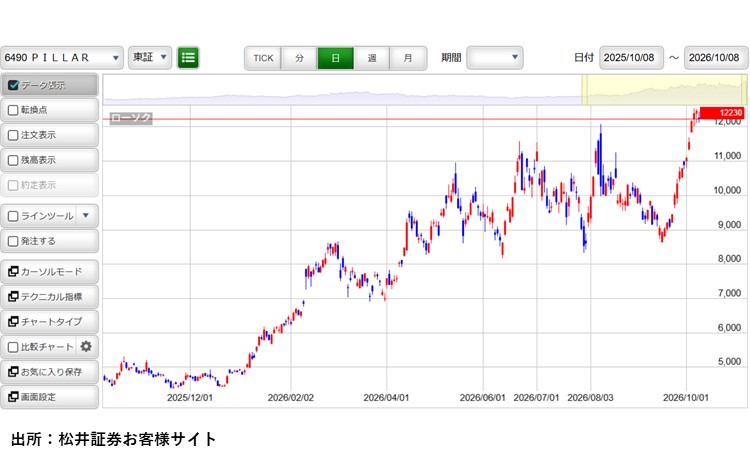Open カーソルモード popup window
Image resolution: width=750 pixels, height=454 pixels.
point(50,272)
